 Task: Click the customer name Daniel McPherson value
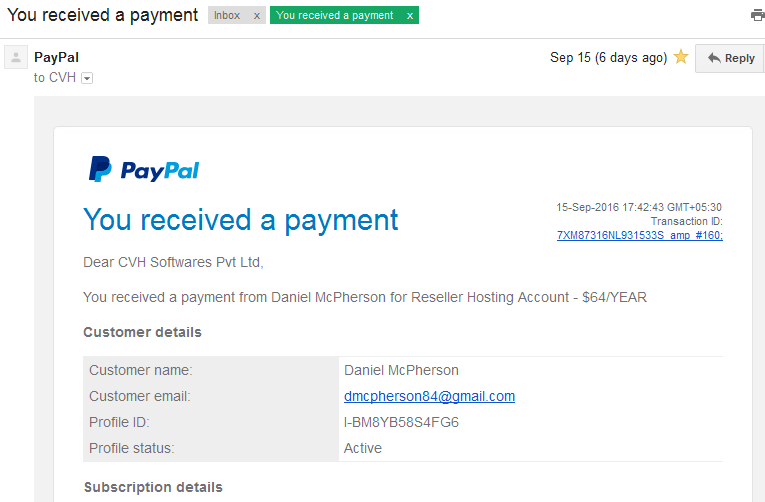tap(401, 370)
